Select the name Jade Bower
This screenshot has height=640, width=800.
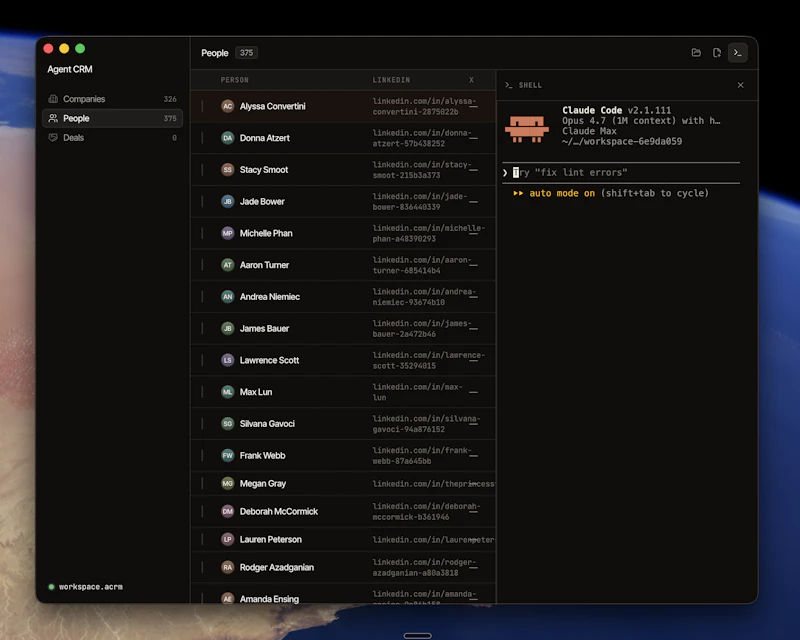(262, 202)
